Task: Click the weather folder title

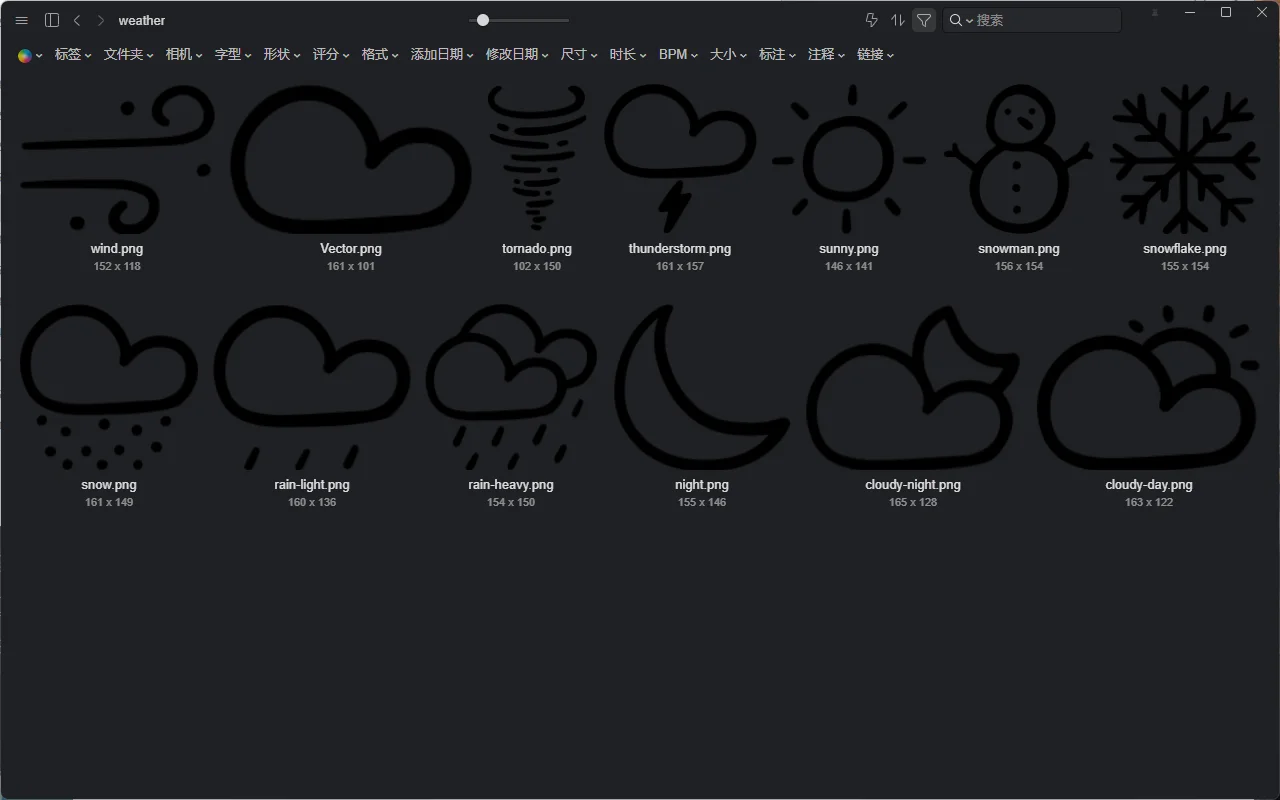Action: [142, 20]
